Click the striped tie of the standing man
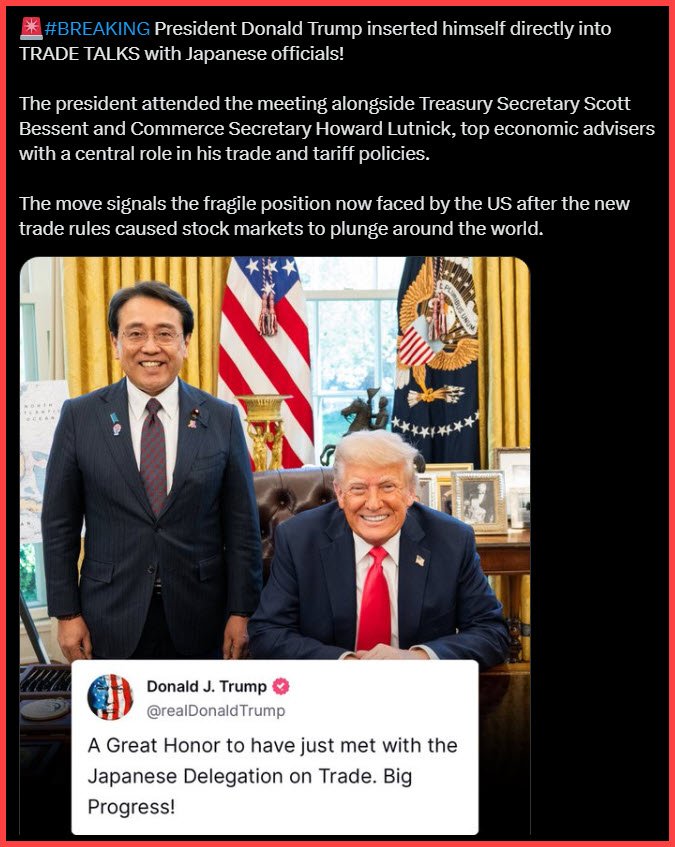Image resolution: width=675 pixels, height=847 pixels. click(x=154, y=456)
